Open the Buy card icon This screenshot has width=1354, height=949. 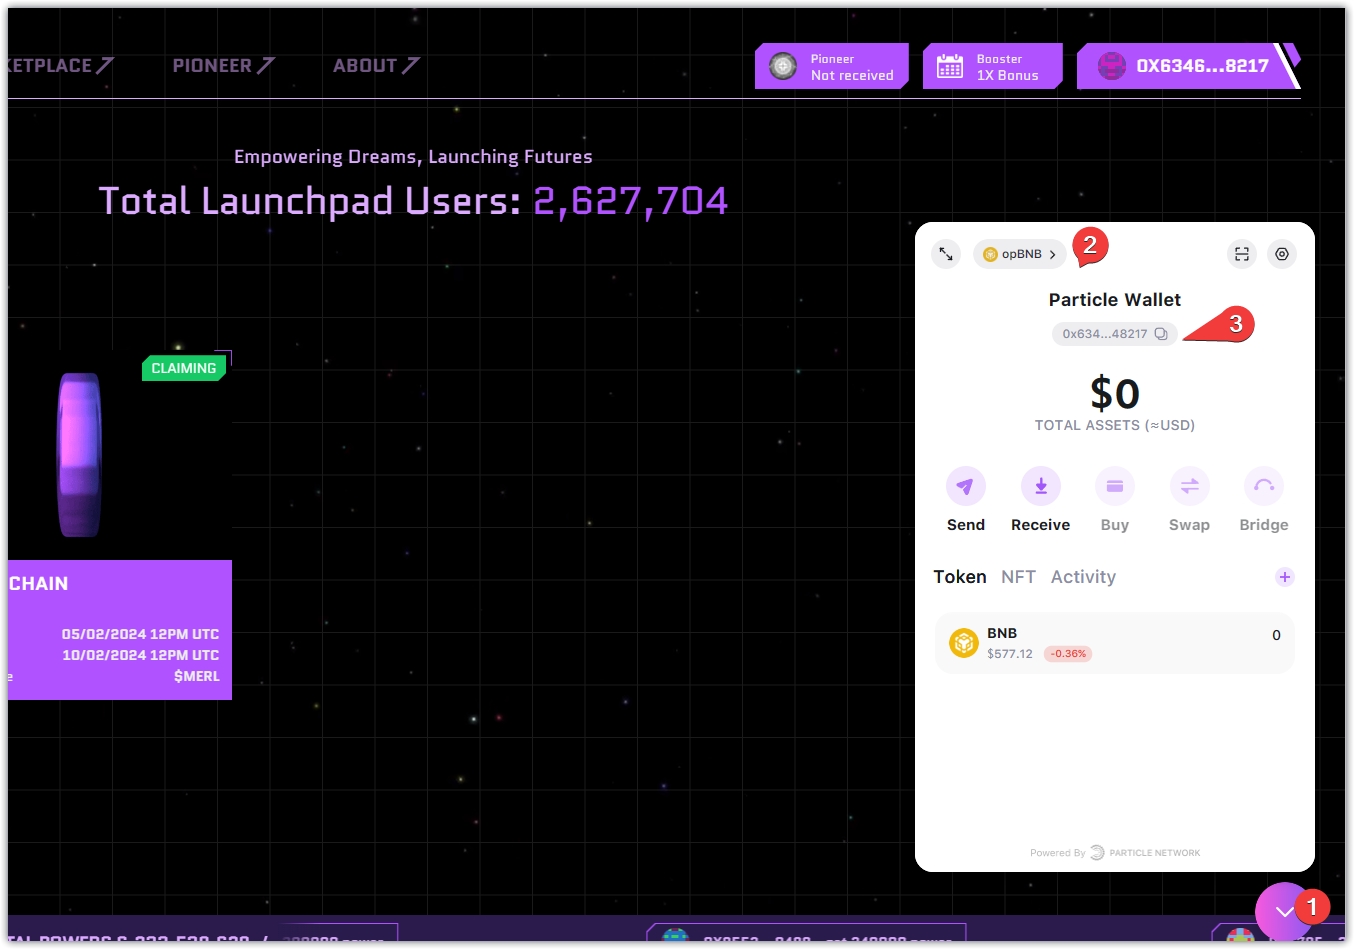point(1114,487)
